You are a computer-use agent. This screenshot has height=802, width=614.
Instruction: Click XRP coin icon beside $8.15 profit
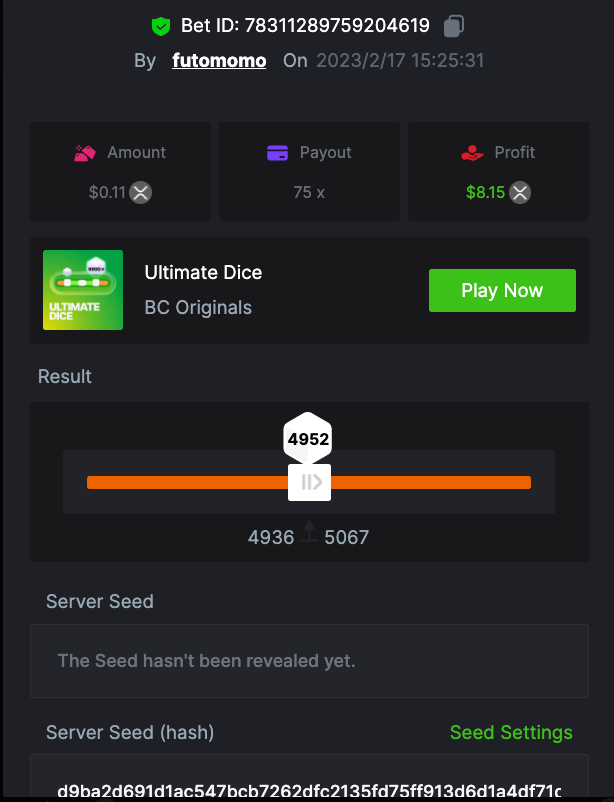pos(520,192)
